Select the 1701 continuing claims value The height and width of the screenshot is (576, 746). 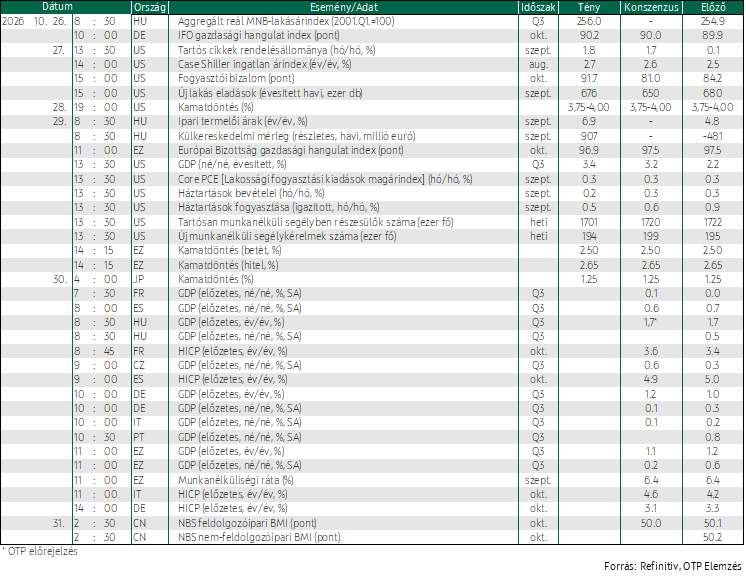(x=589, y=222)
